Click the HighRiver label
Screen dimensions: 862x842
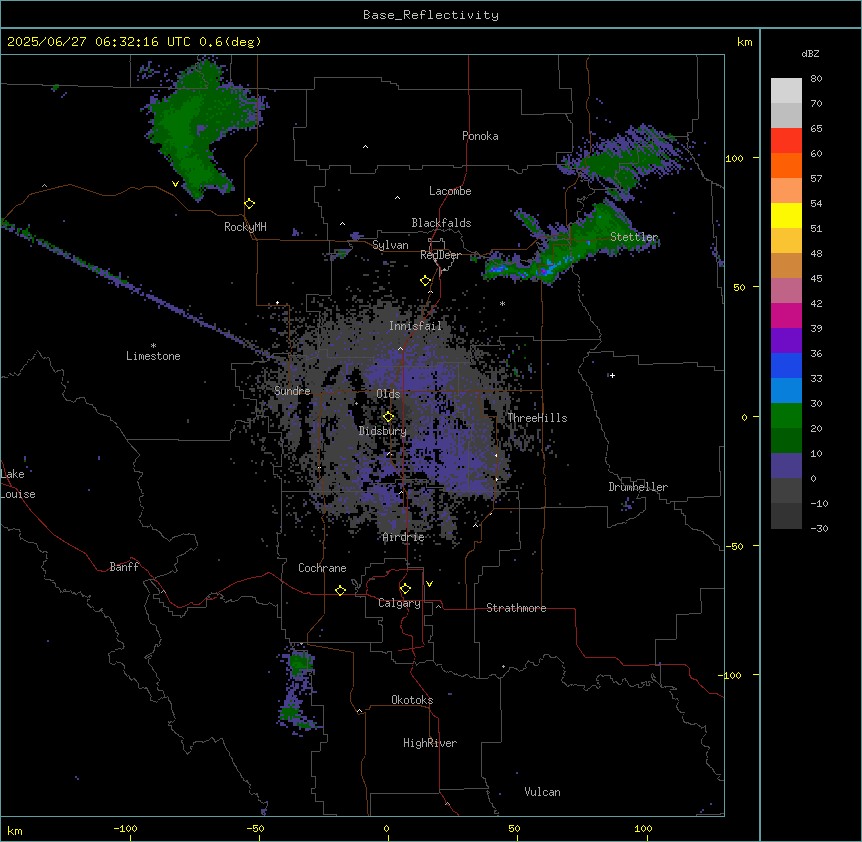[x=430, y=743]
